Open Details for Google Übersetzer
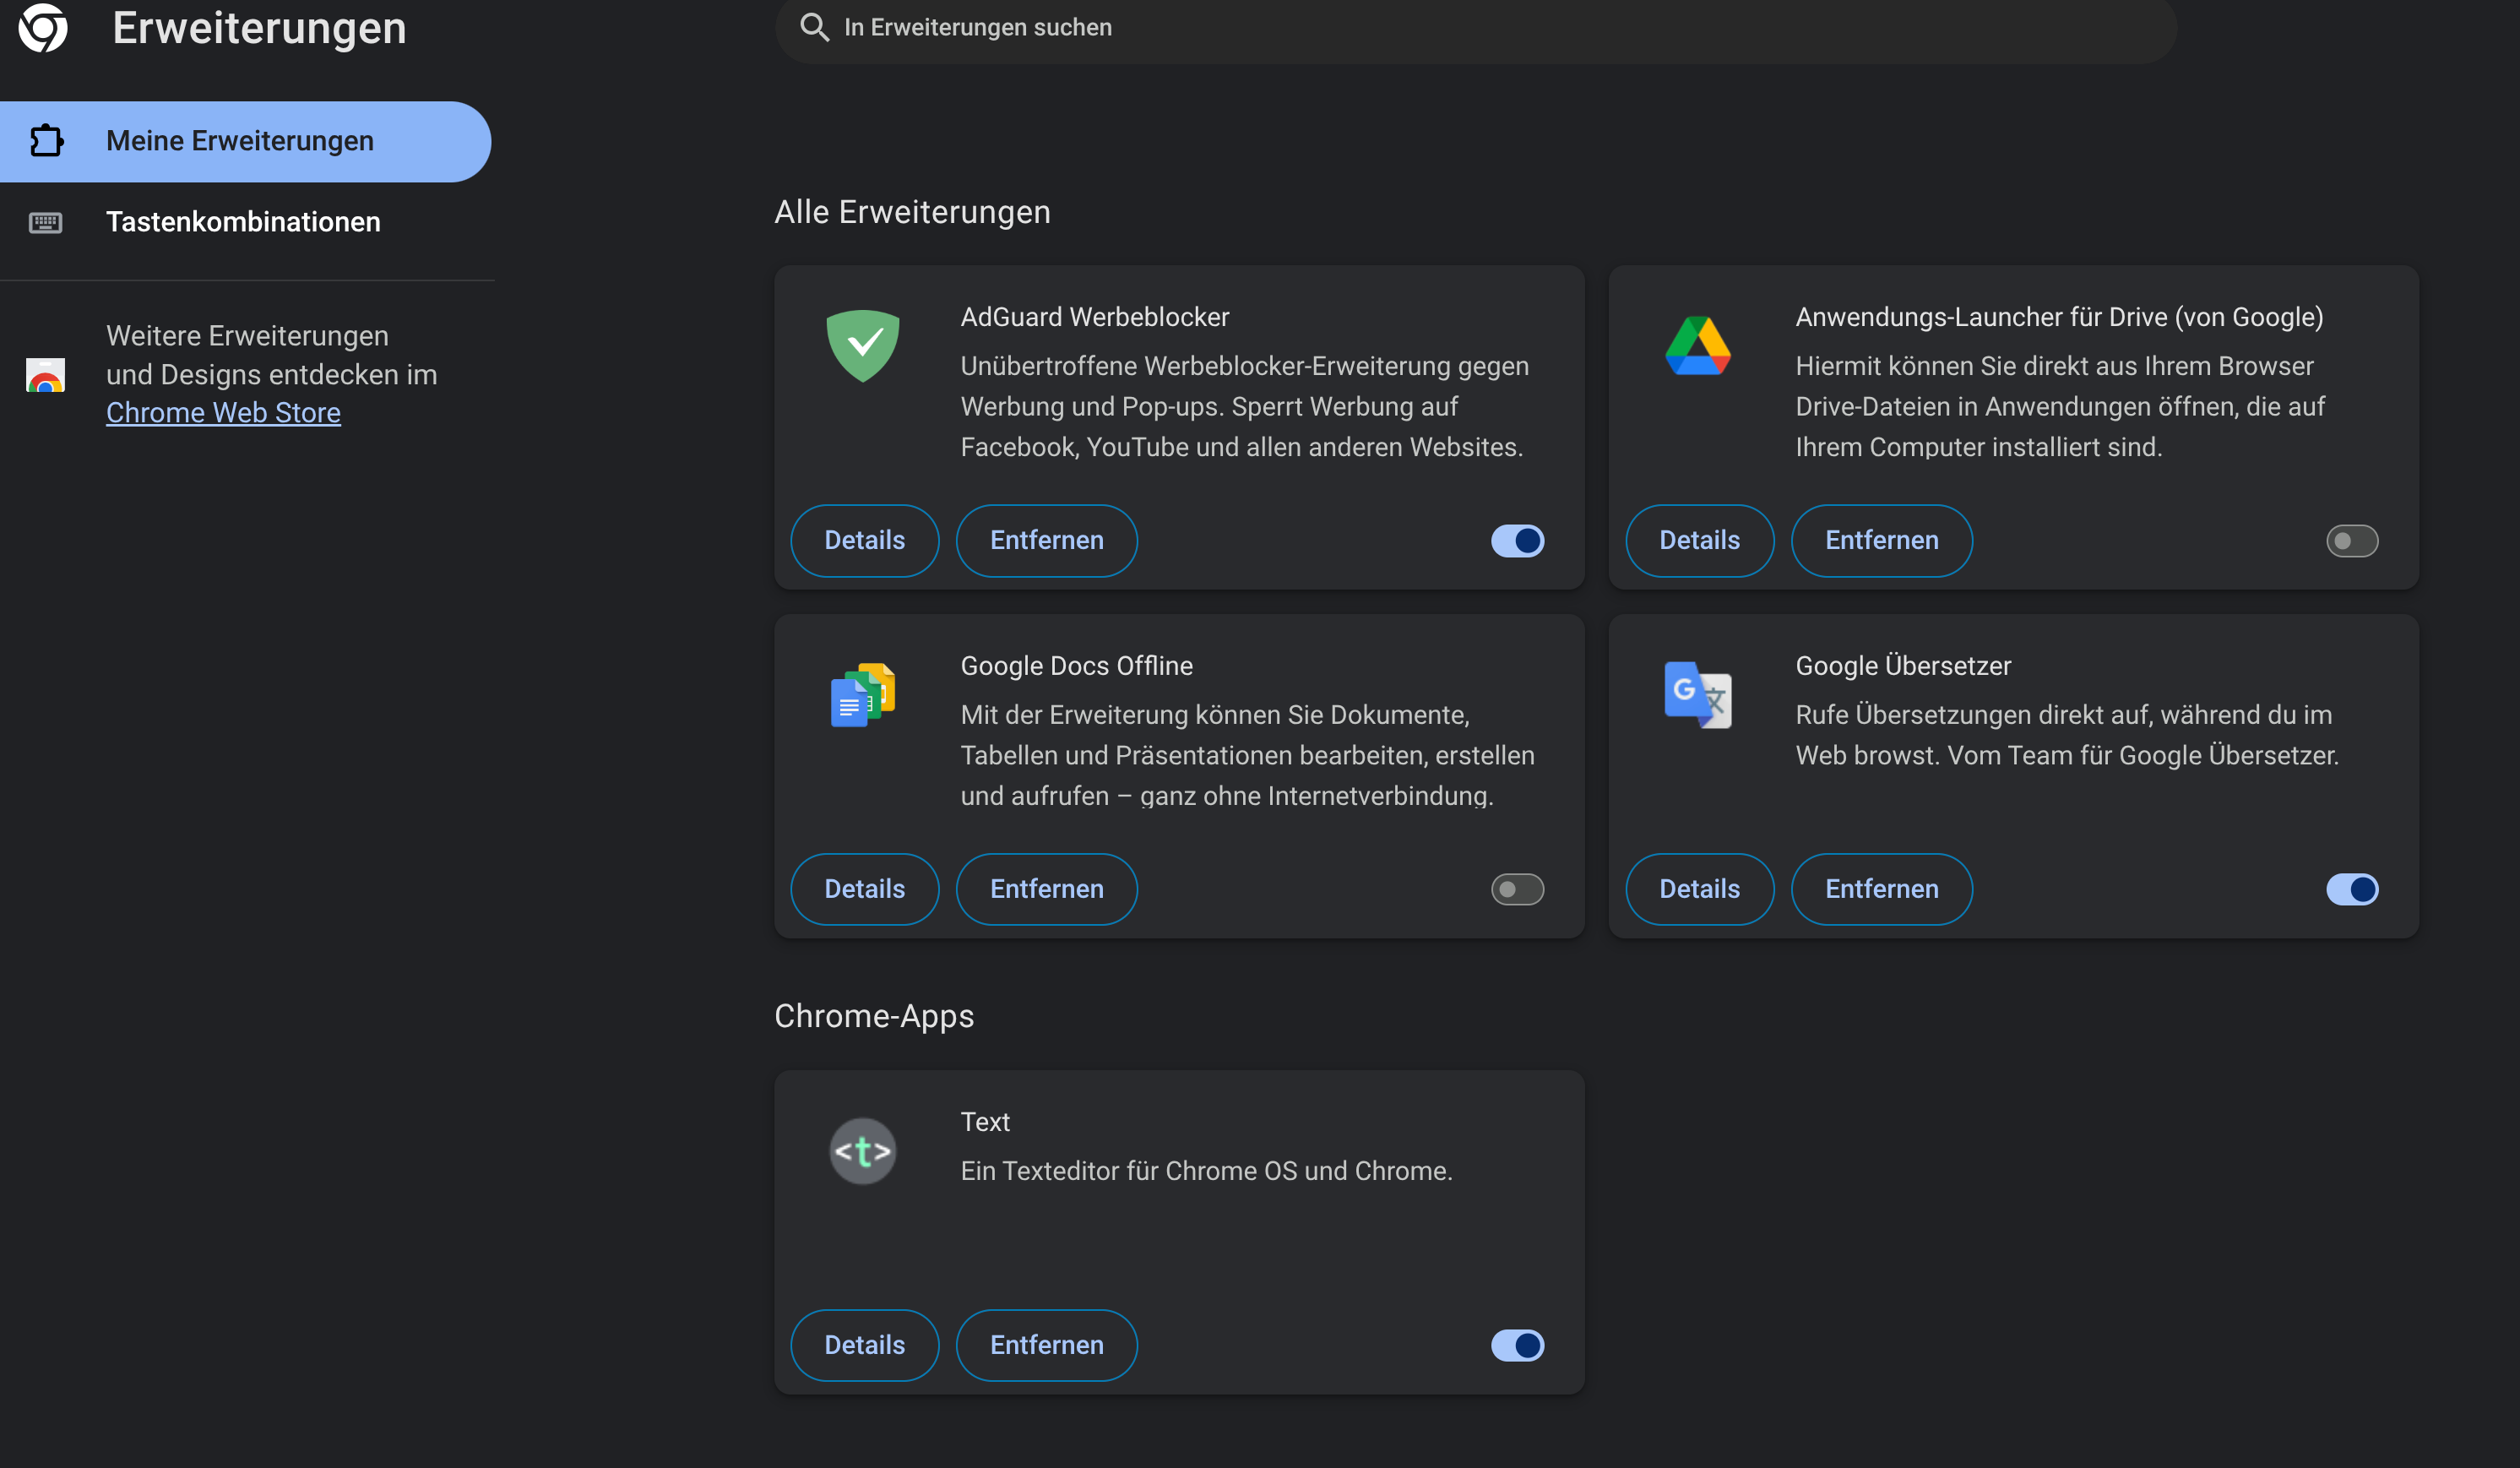 point(1699,889)
